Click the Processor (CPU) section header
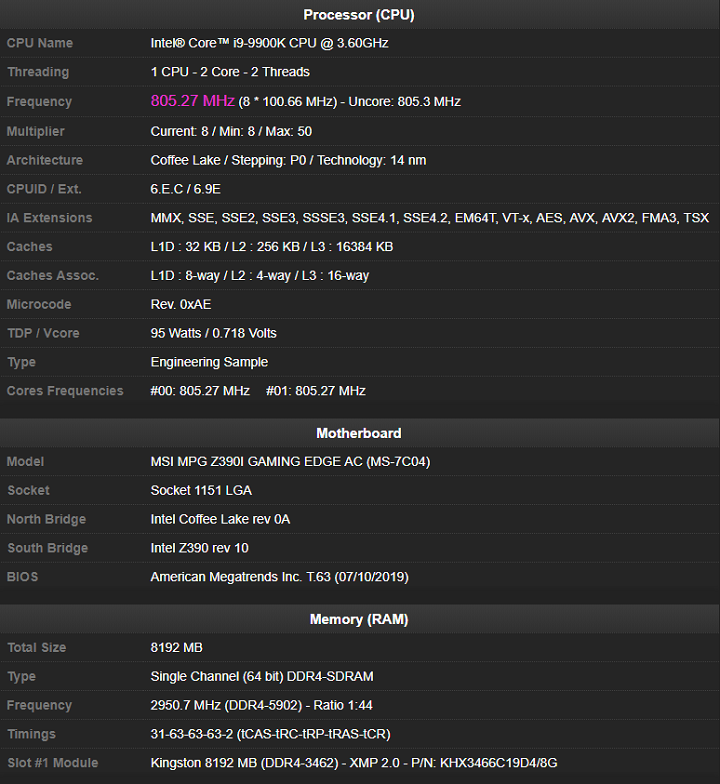 click(x=359, y=14)
